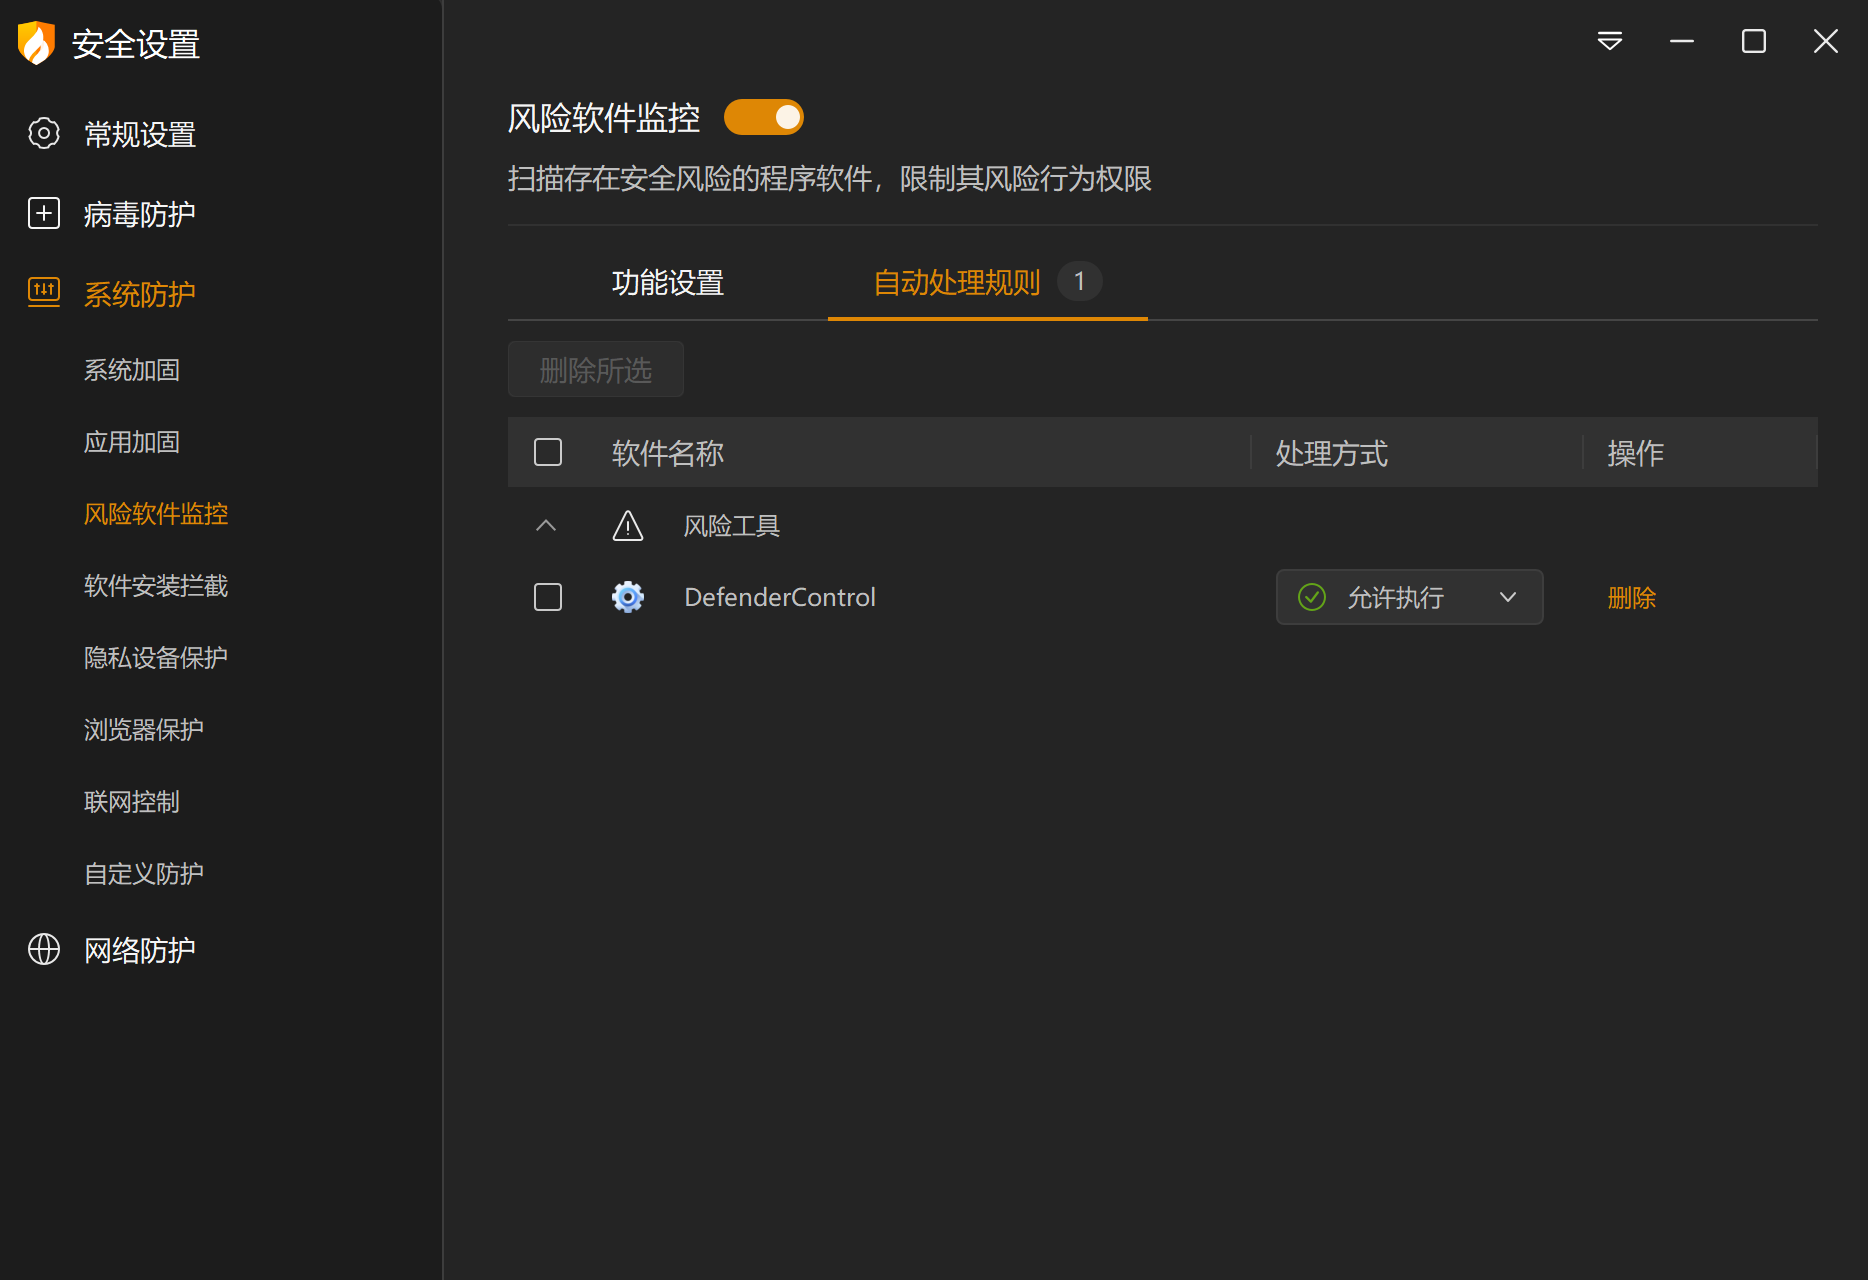Open 病毒防护 in the sidebar
Image resolution: width=1868 pixels, height=1280 pixels.
point(140,214)
